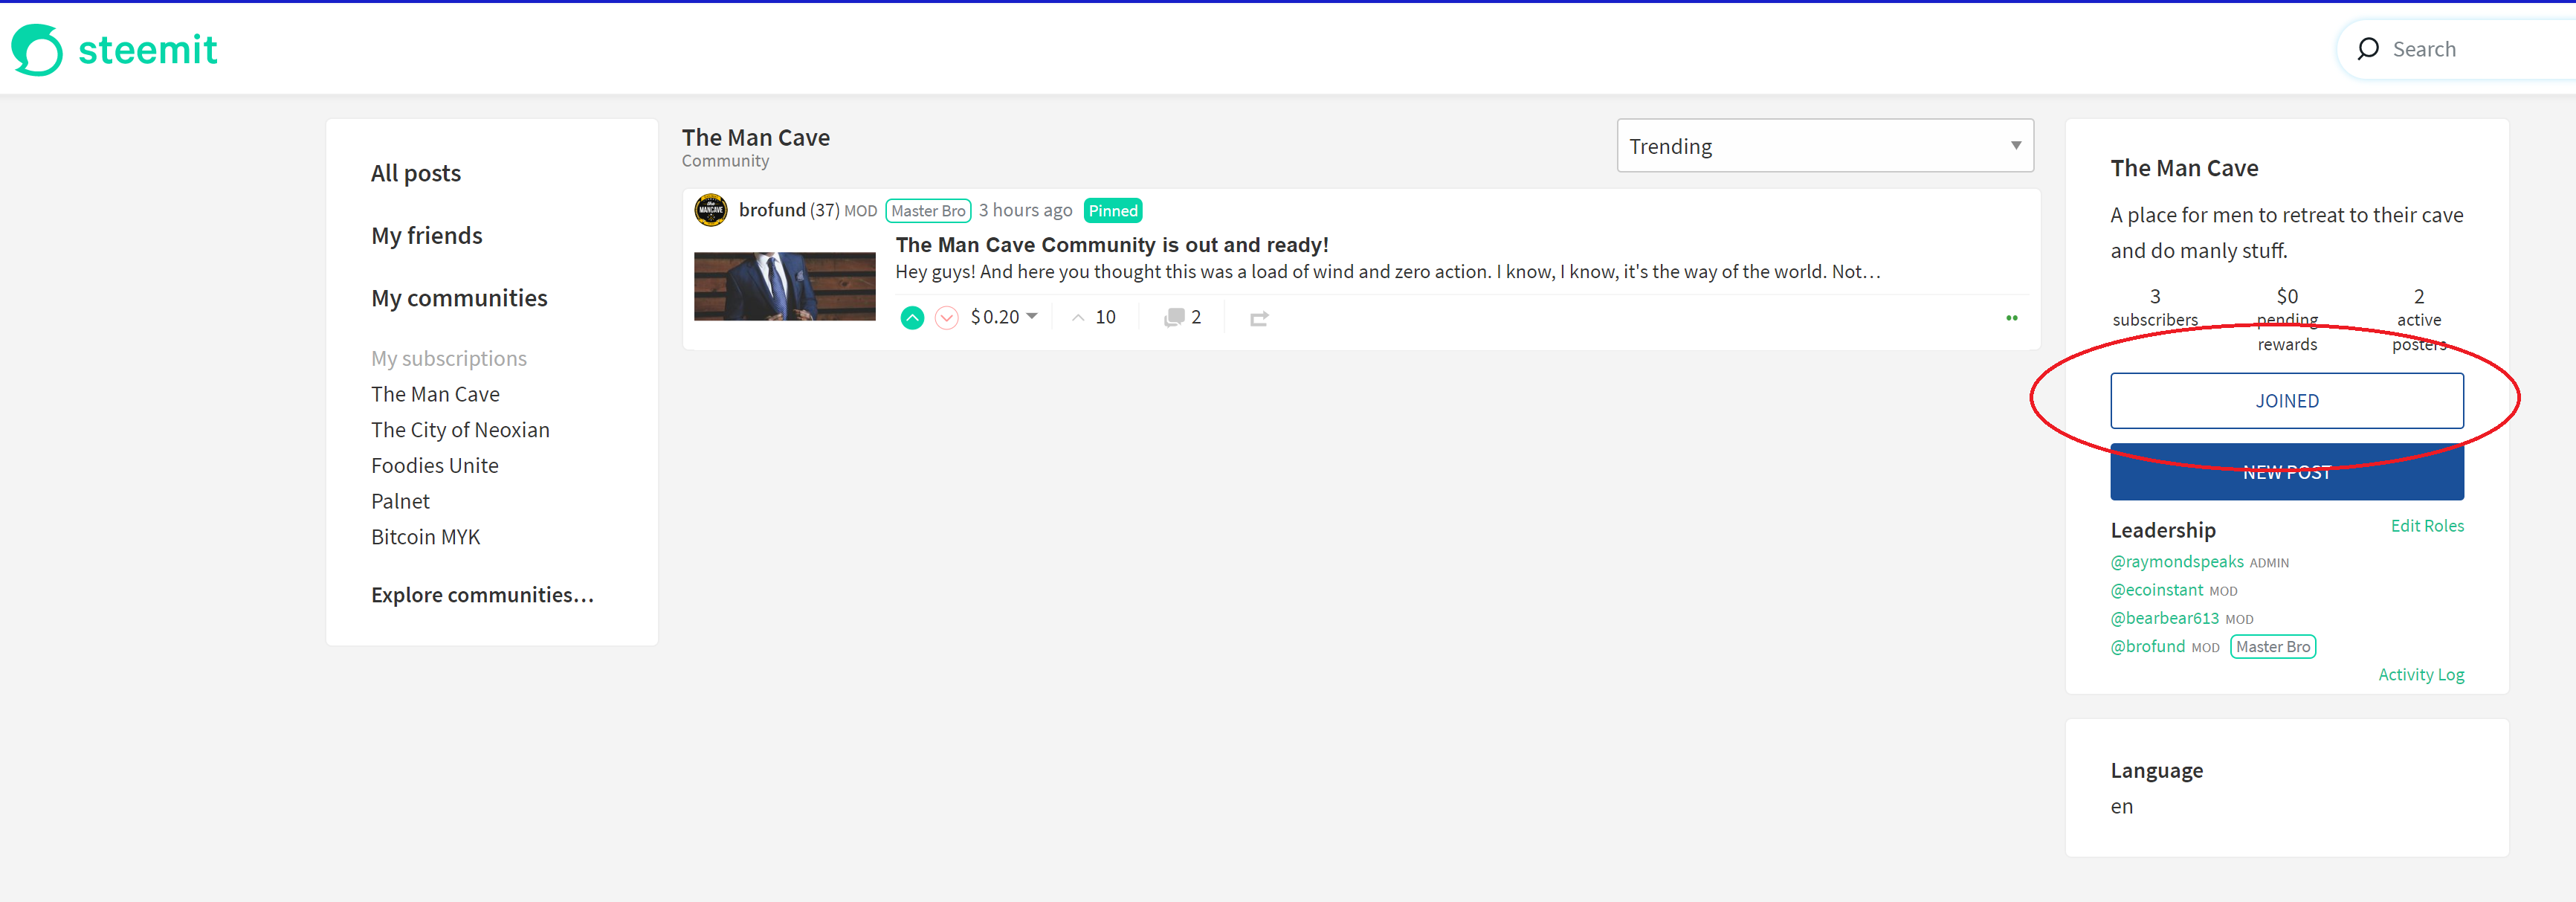The height and width of the screenshot is (902, 2576).
Task: Click the Steemit logo icon
Action: click(x=37, y=50)
